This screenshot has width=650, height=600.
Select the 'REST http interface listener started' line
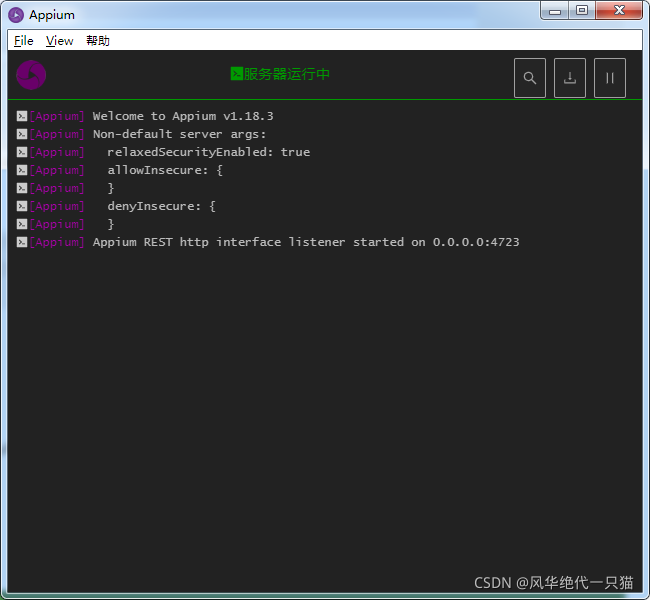tap(306, 242)
